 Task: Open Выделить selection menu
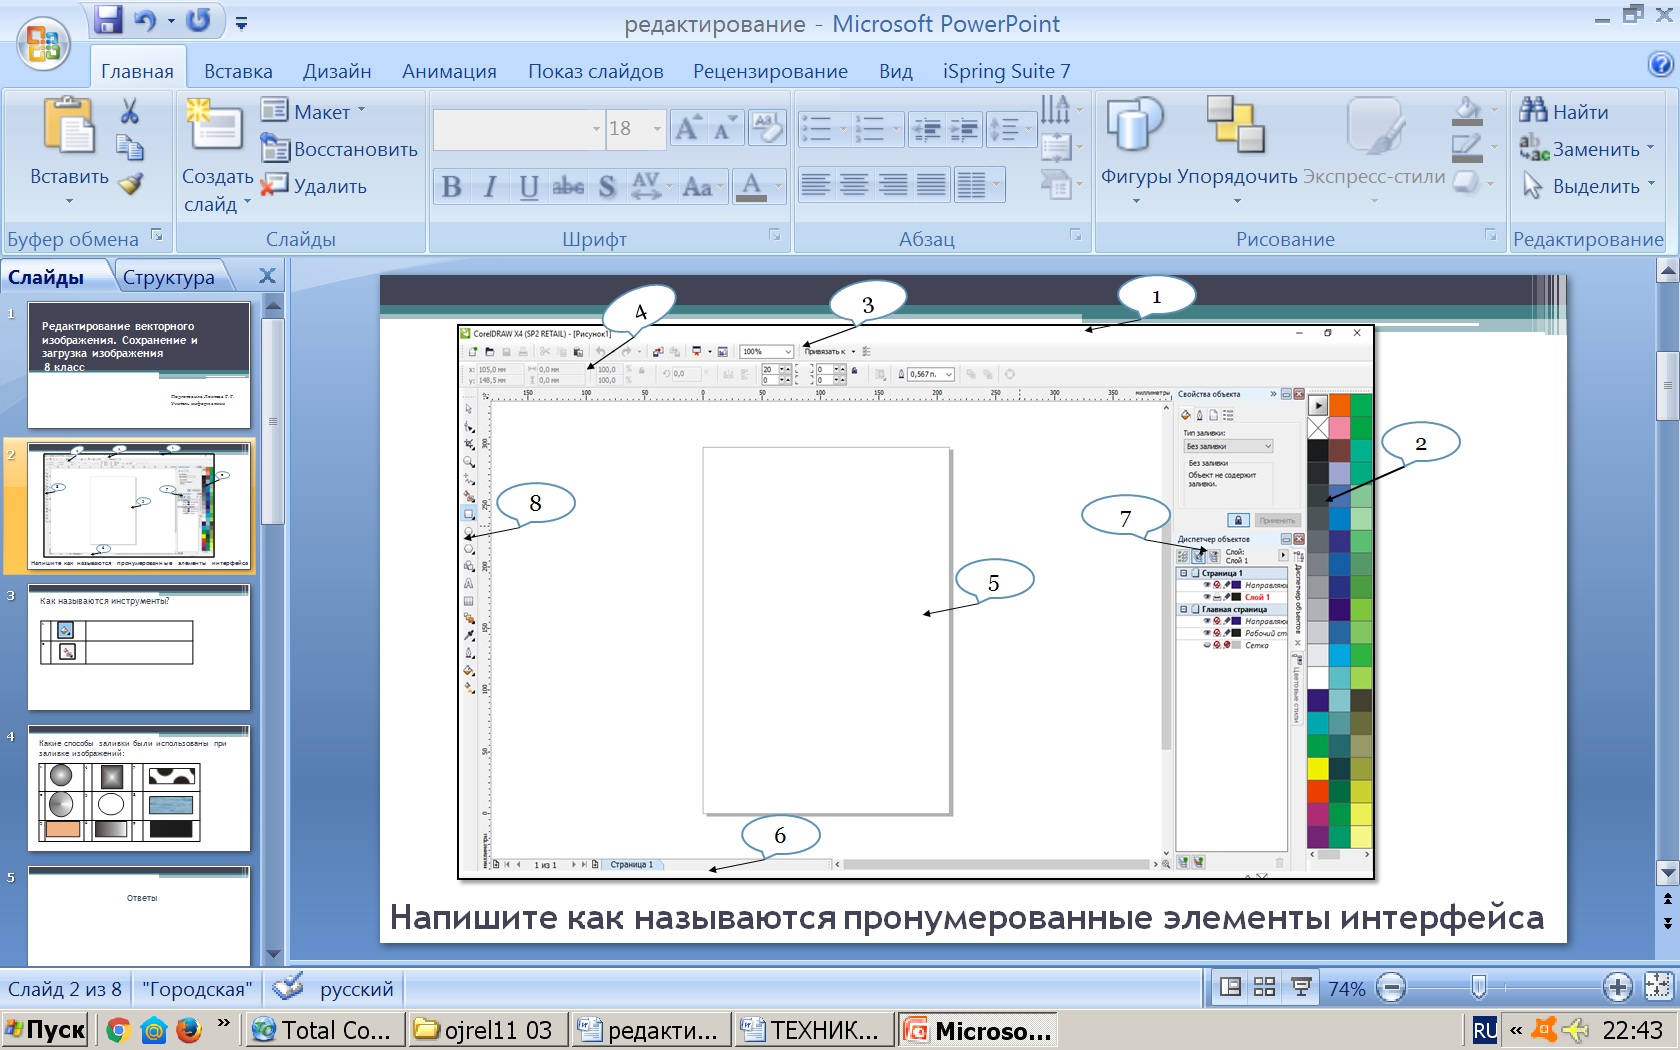click(1587, 186)
